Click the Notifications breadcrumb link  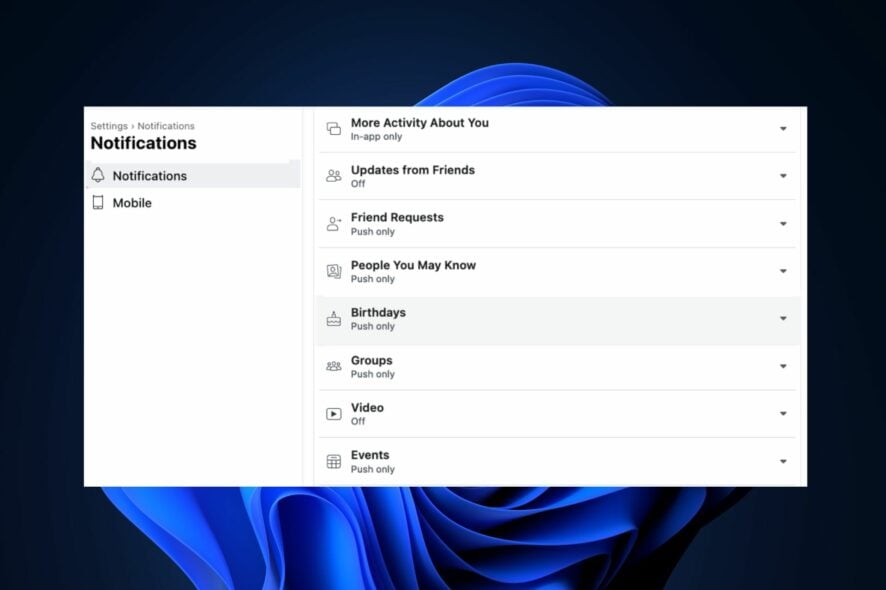tap(166, 126)
